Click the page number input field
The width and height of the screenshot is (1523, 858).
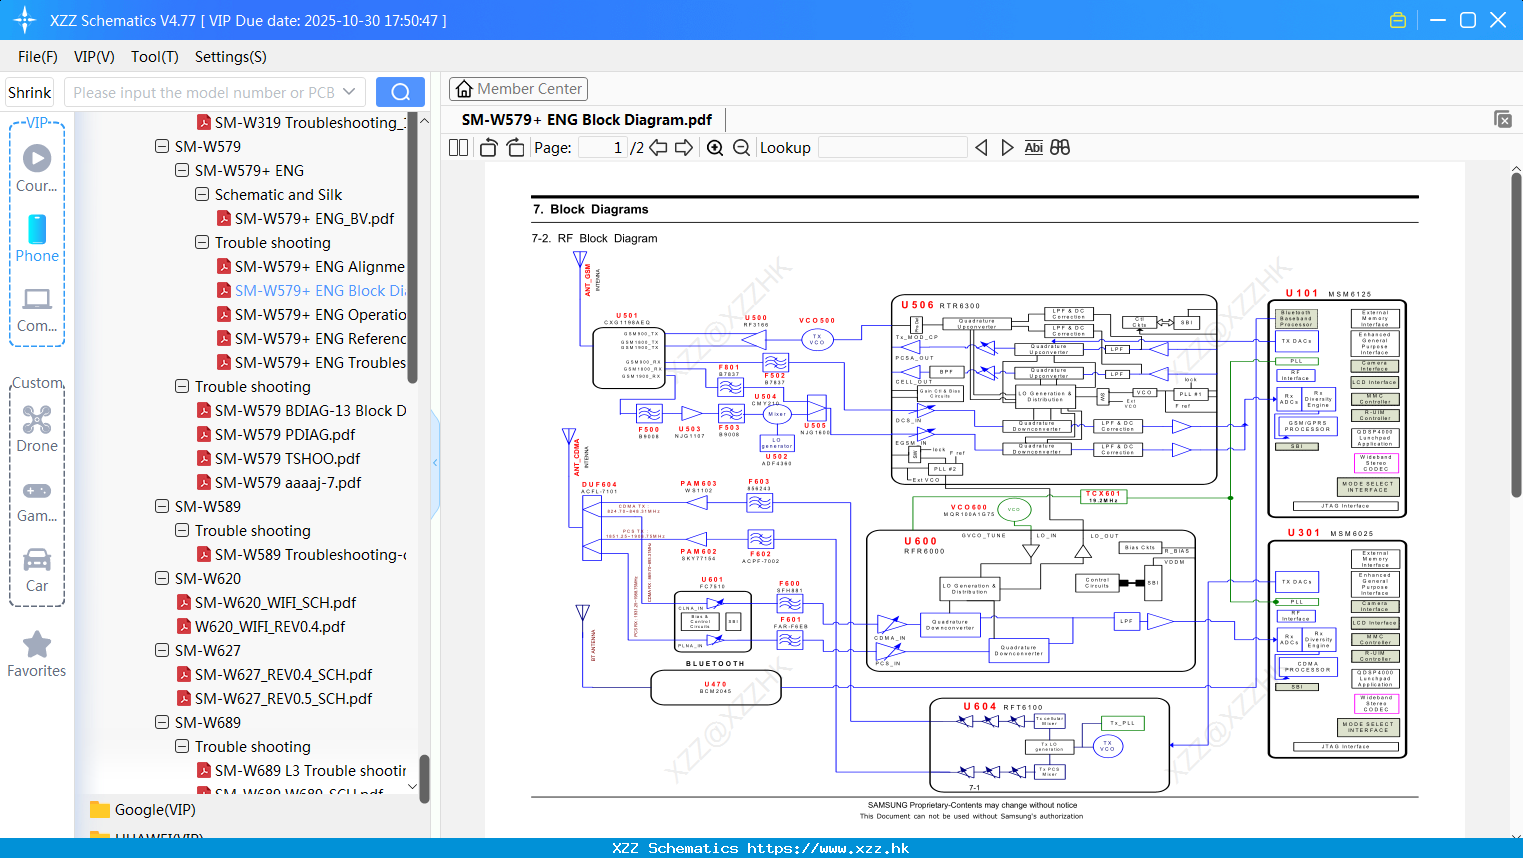(603, 148)
